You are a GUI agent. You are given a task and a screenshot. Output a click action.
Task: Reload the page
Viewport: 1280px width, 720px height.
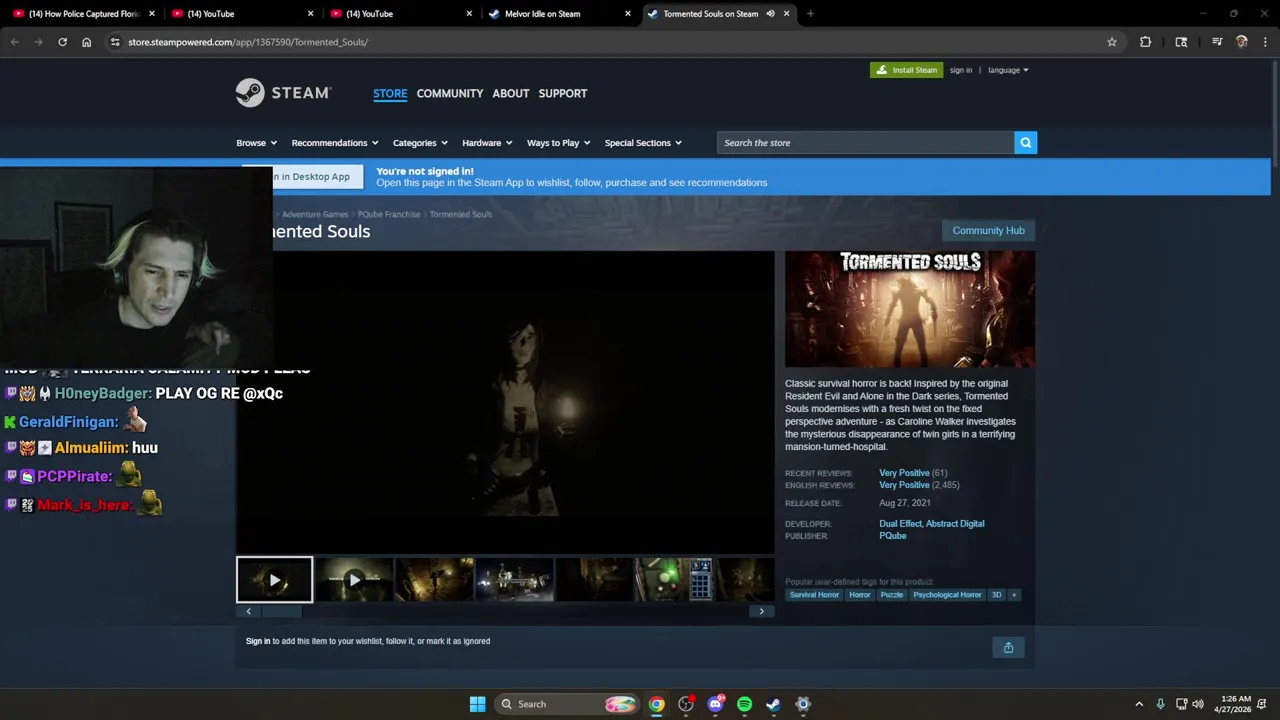[x=62, y=42]
